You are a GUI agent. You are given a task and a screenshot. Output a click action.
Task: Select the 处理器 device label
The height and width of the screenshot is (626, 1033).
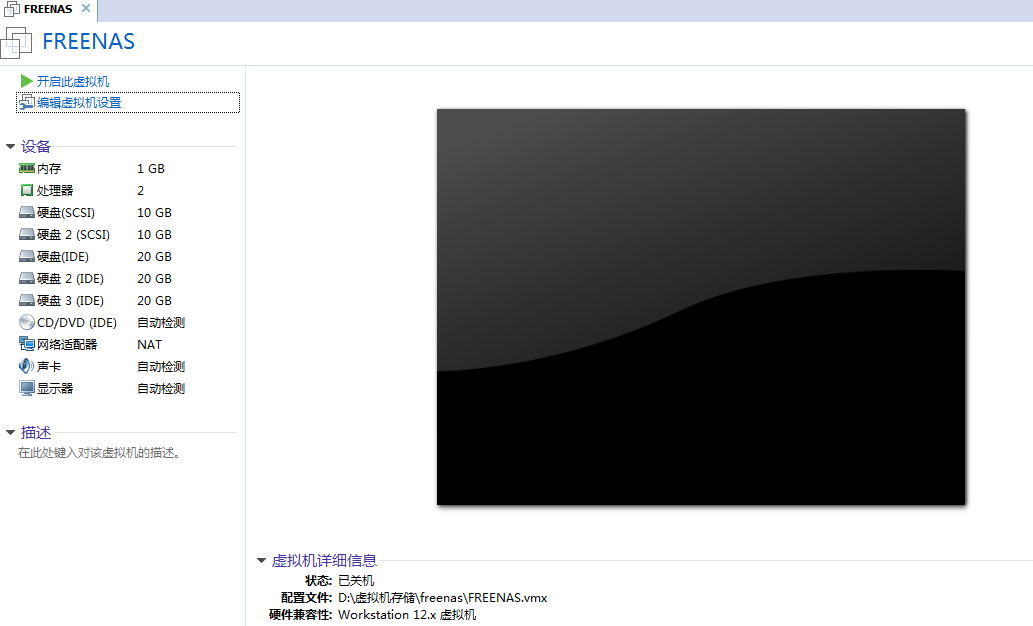55,190
